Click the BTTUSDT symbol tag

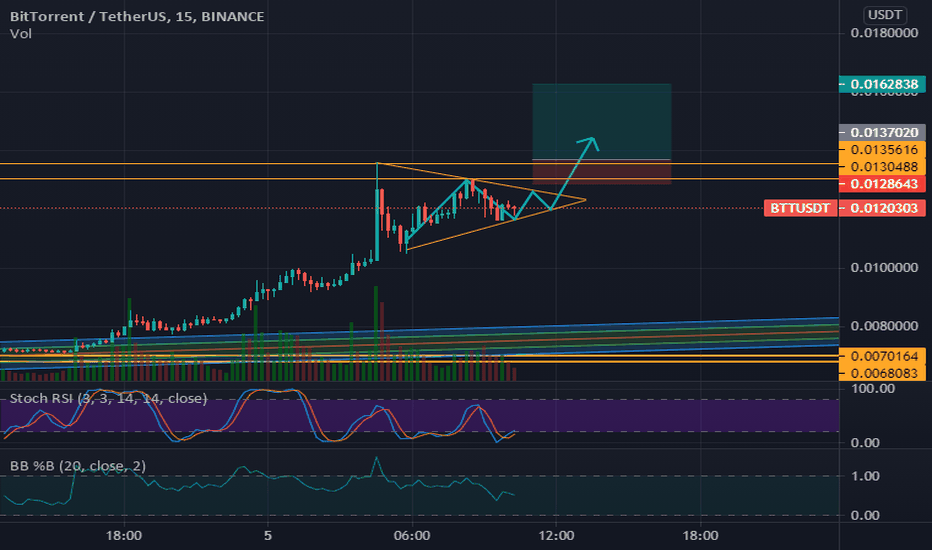pos(800,208)
